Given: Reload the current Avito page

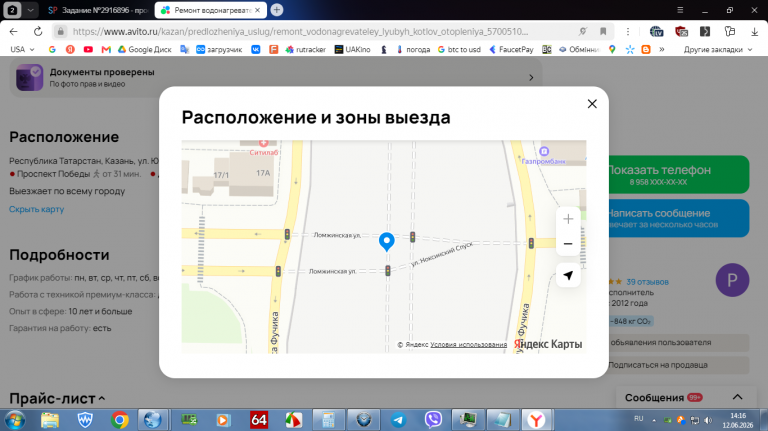Looking at the screenshot, I should (x=38, y=31).
